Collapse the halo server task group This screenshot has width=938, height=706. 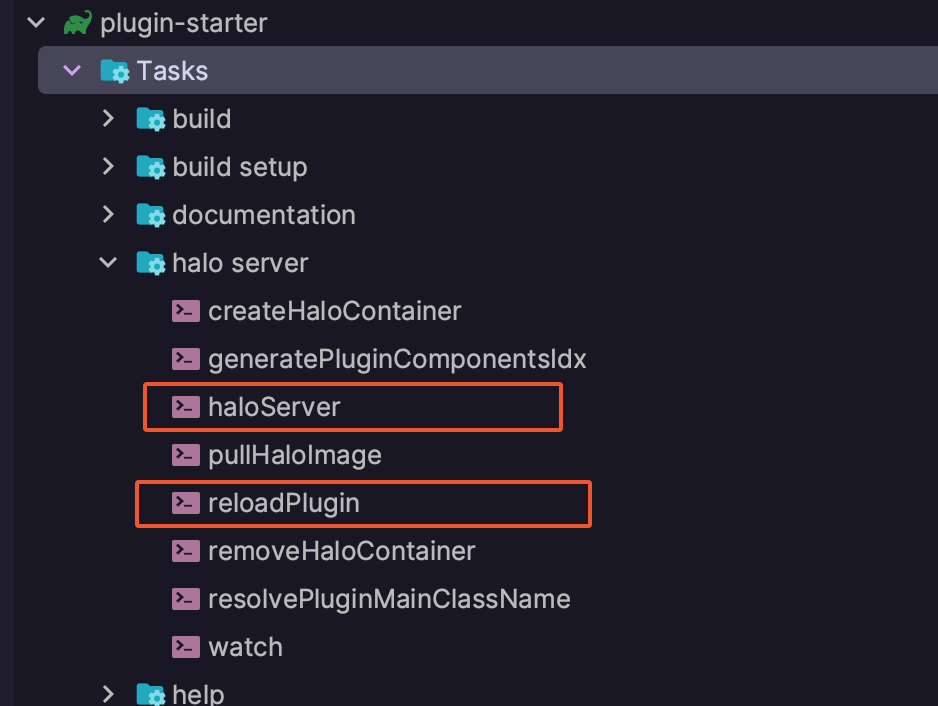(108, 262)
